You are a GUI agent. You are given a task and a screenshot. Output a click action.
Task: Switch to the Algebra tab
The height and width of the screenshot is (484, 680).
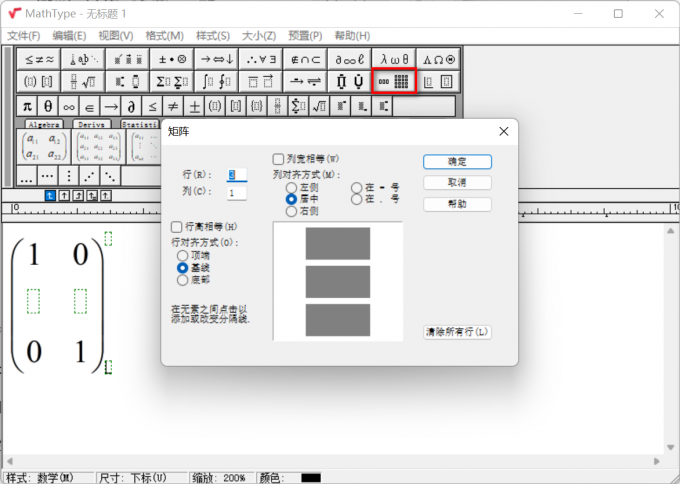44,124
